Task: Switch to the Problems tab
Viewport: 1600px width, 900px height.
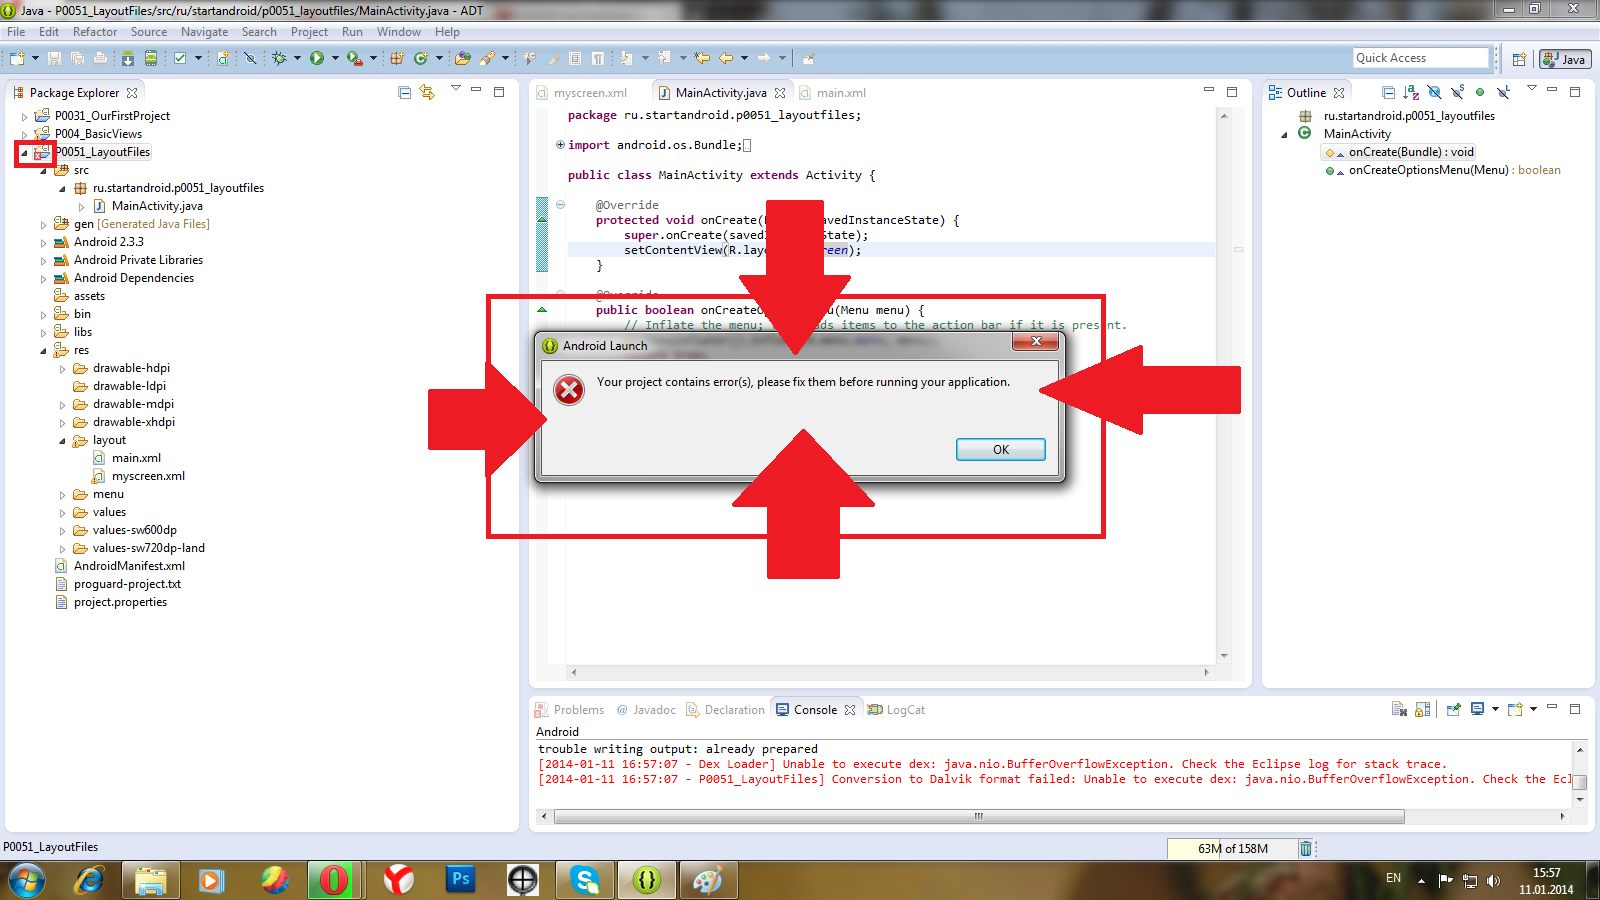Action: click(x=570, y=710)
